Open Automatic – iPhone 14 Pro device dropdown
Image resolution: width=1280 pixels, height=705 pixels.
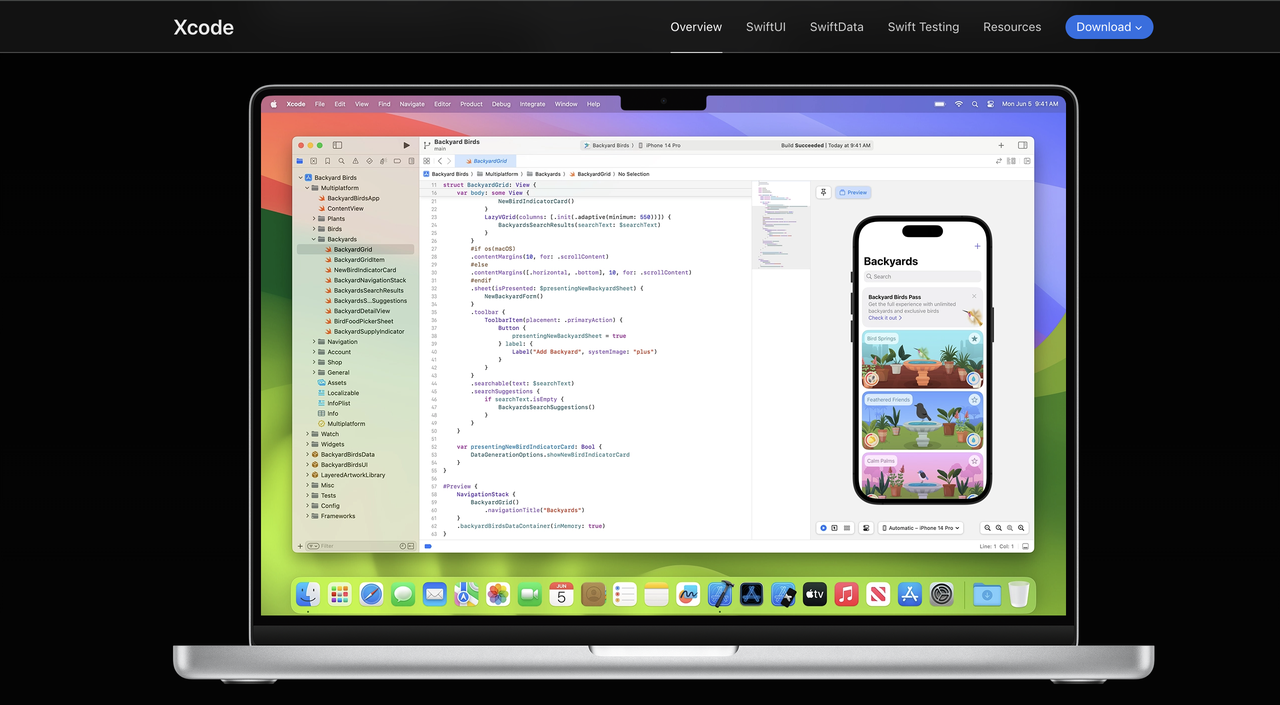click(921, 528)
